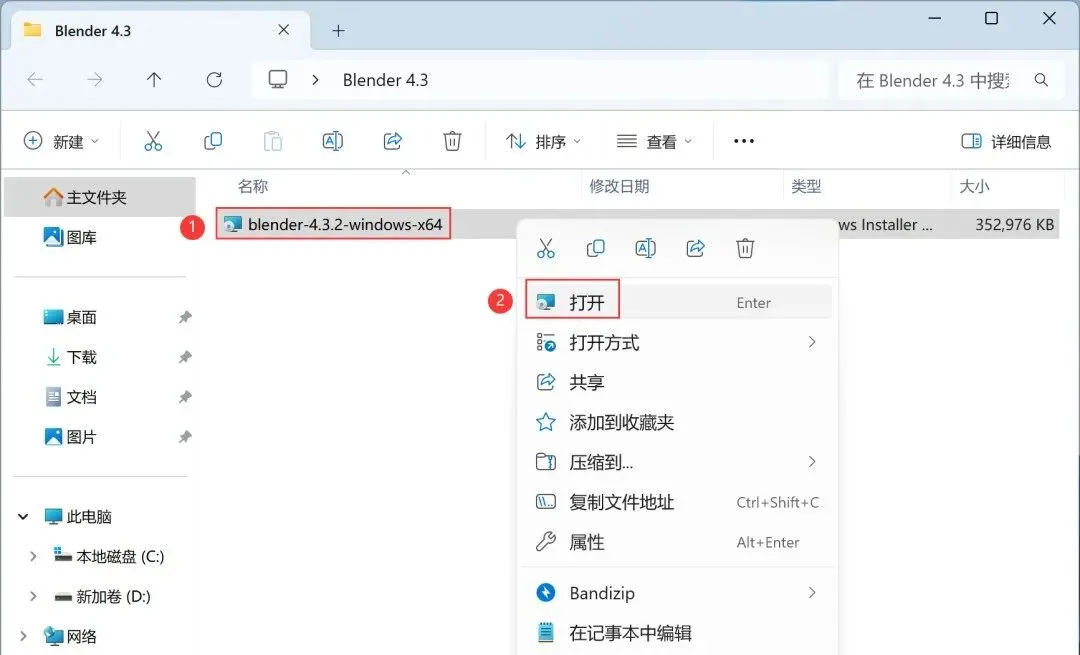Sort by the 修改日期 column header
The width and height of the screenshot is (1080, 655).
[x=619, y=186]
